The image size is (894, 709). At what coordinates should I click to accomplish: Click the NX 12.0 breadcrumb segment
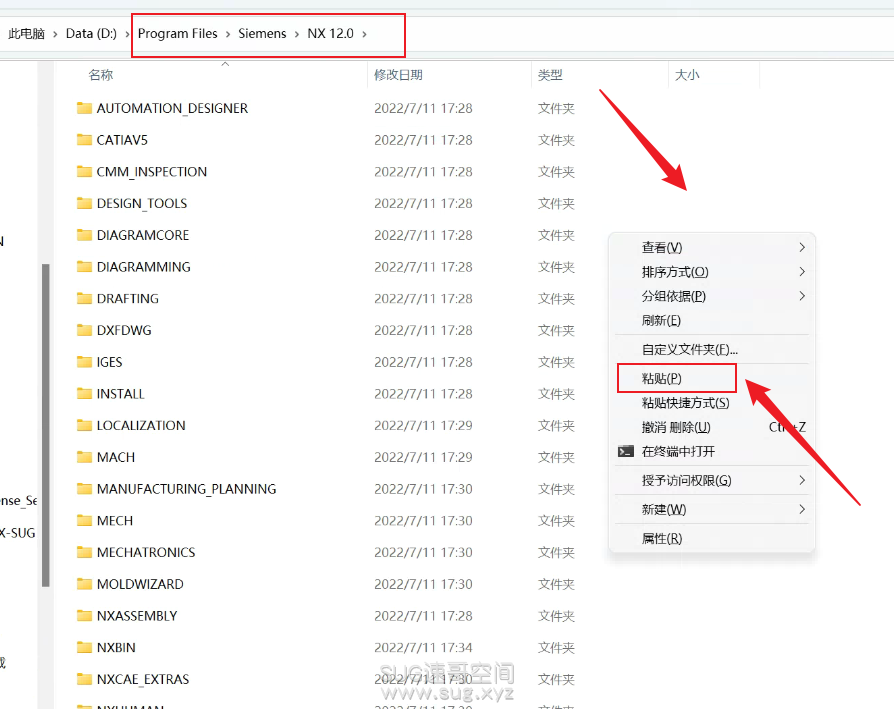(x=331, y=34)
